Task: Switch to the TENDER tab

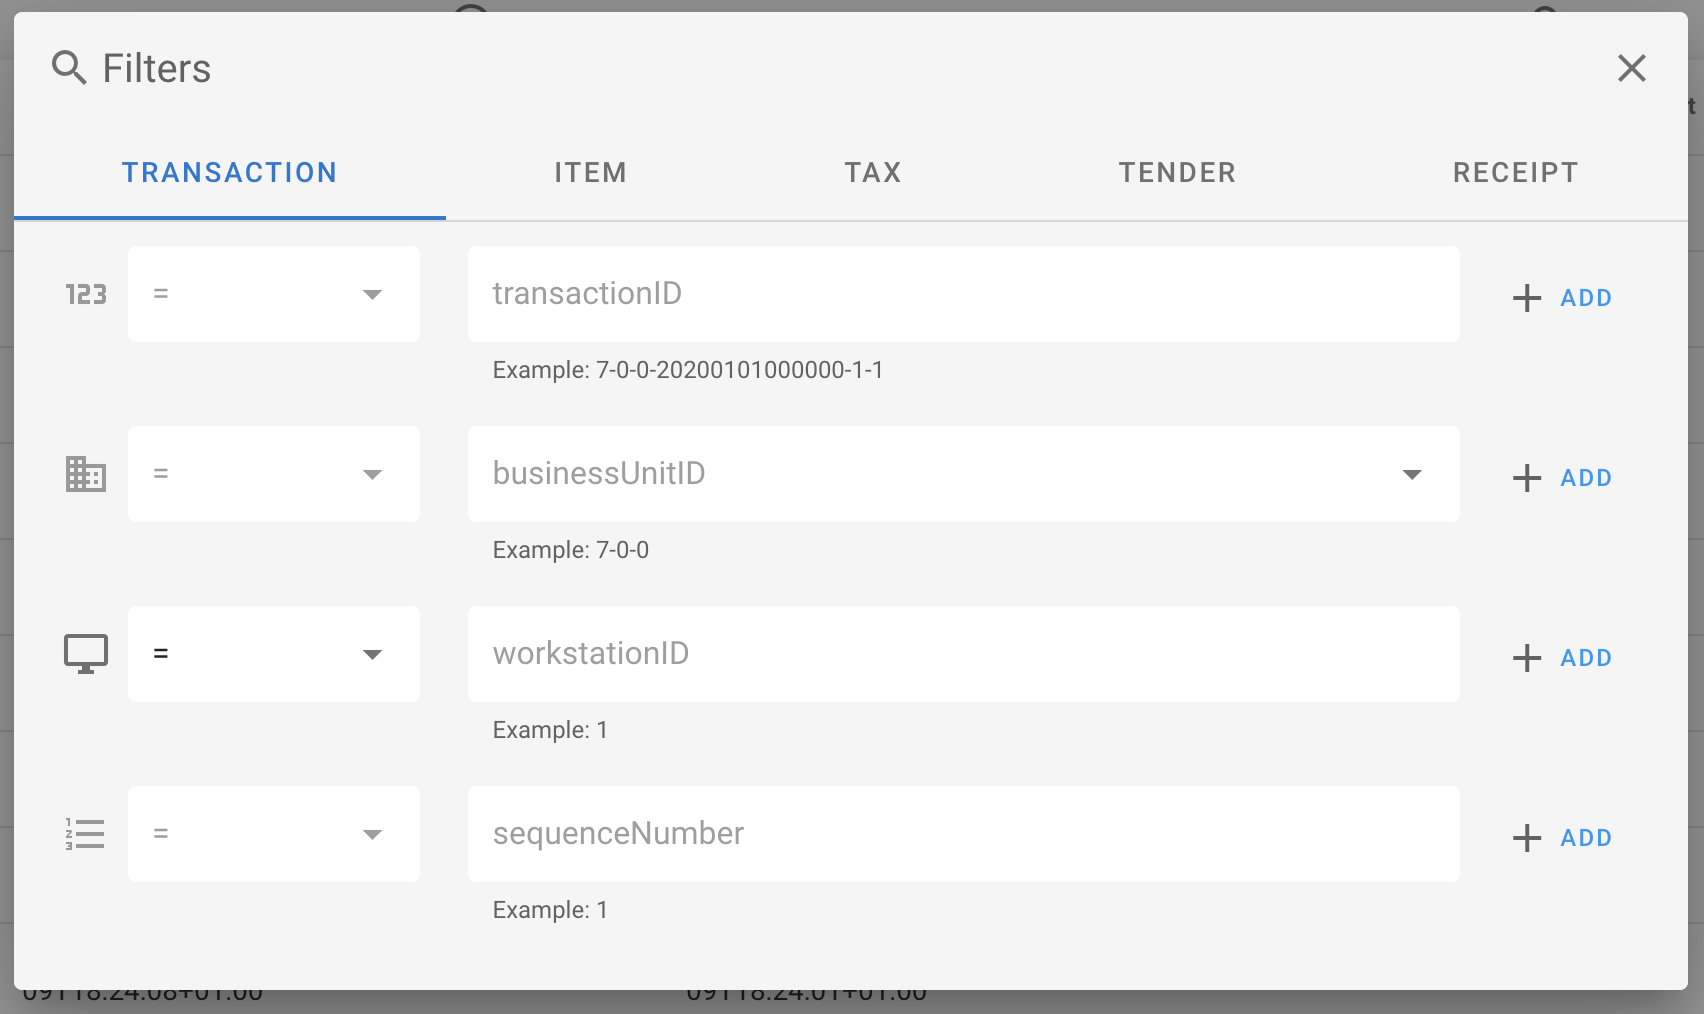Action: click(x=1177, y=172)
